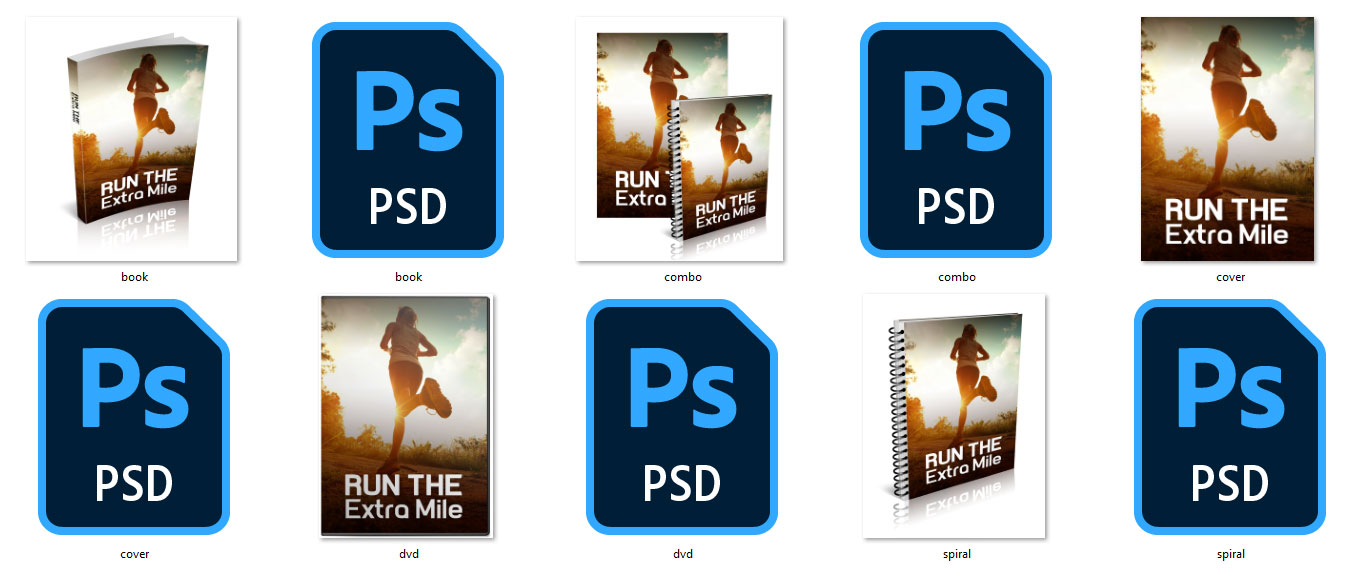Click the 'cover' filename under the cover image thumbnail
1359x582 pixels.
(x=1230, y=277)
